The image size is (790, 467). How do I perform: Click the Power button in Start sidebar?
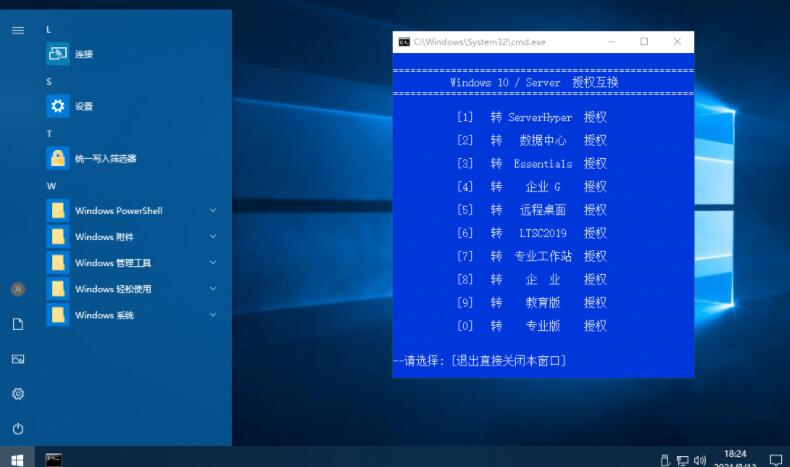click(x=18, y=429)
